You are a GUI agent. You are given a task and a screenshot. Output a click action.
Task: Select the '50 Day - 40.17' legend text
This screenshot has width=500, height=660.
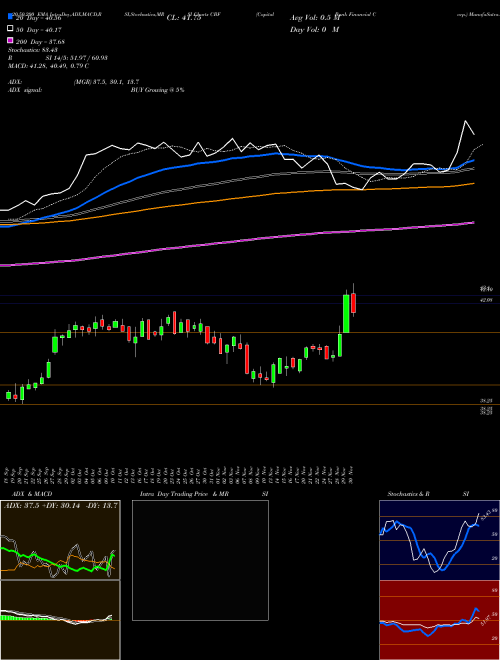(x=39, y=30)
